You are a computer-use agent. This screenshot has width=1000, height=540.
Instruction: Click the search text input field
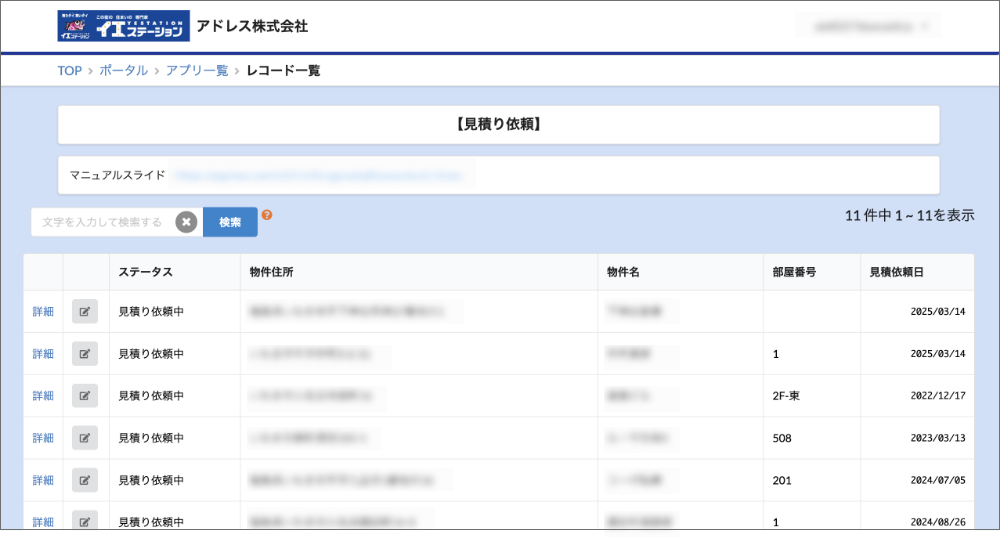coord(103,222)
